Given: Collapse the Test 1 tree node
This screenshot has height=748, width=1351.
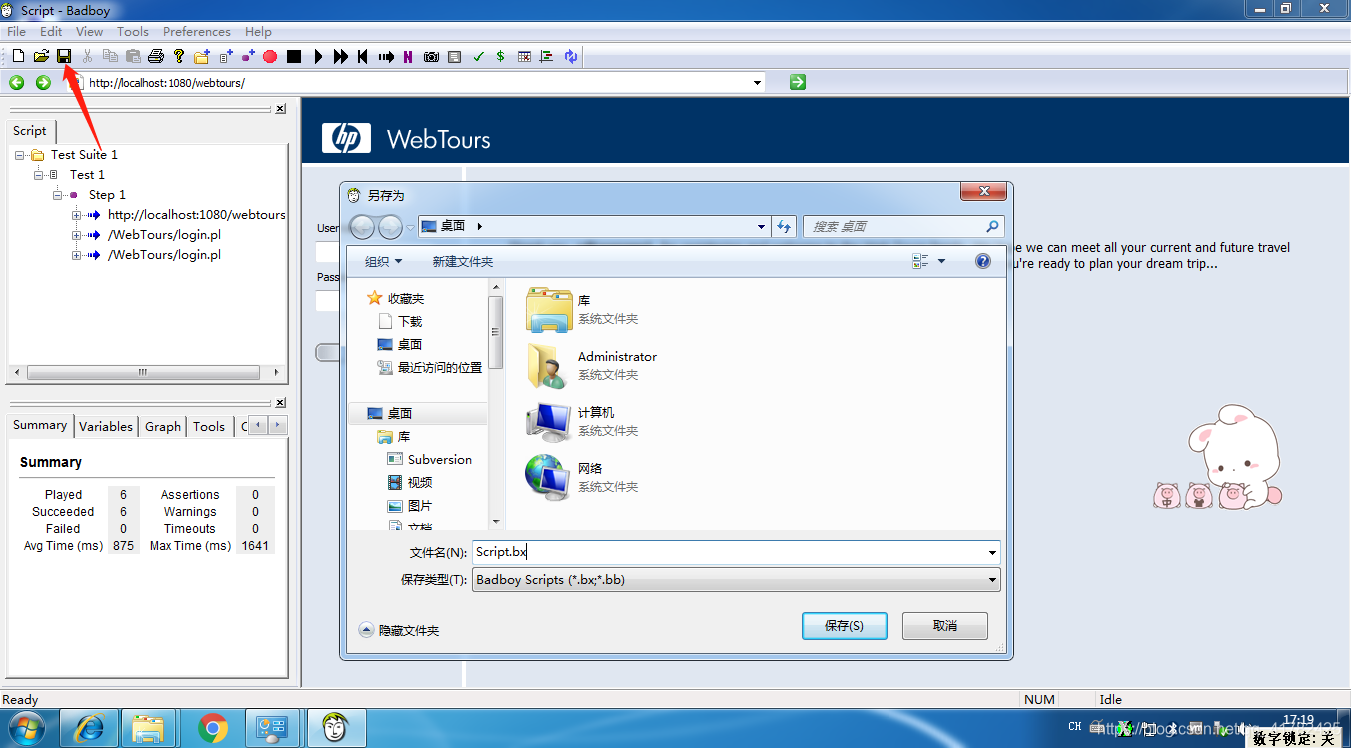Looking at the screenshot, I should click(39, 175).
